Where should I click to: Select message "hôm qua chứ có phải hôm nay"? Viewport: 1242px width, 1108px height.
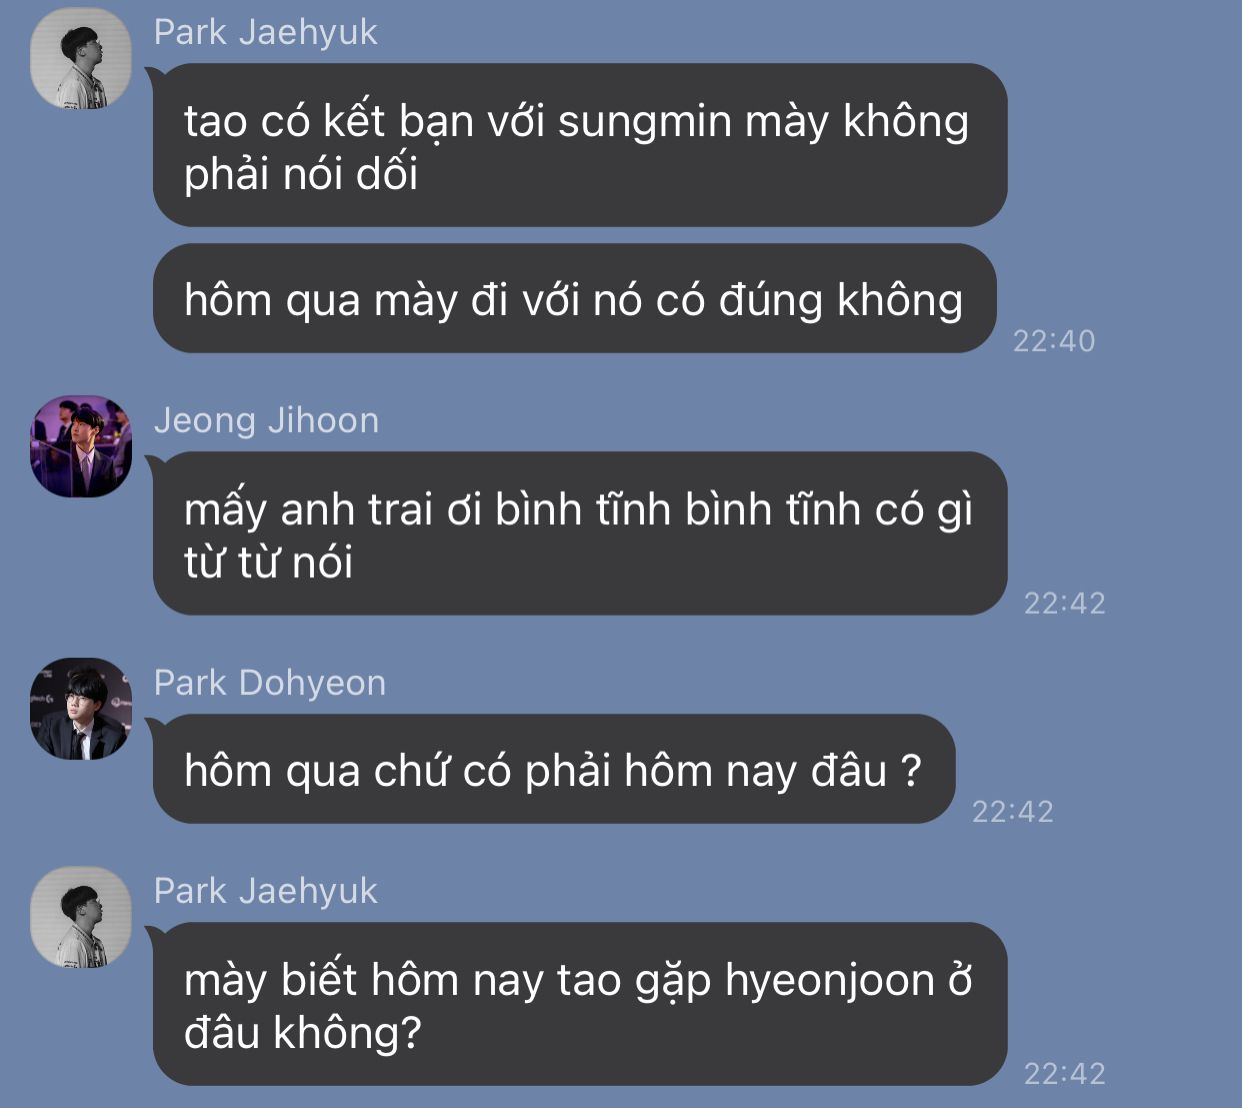[x=554, y=769]
